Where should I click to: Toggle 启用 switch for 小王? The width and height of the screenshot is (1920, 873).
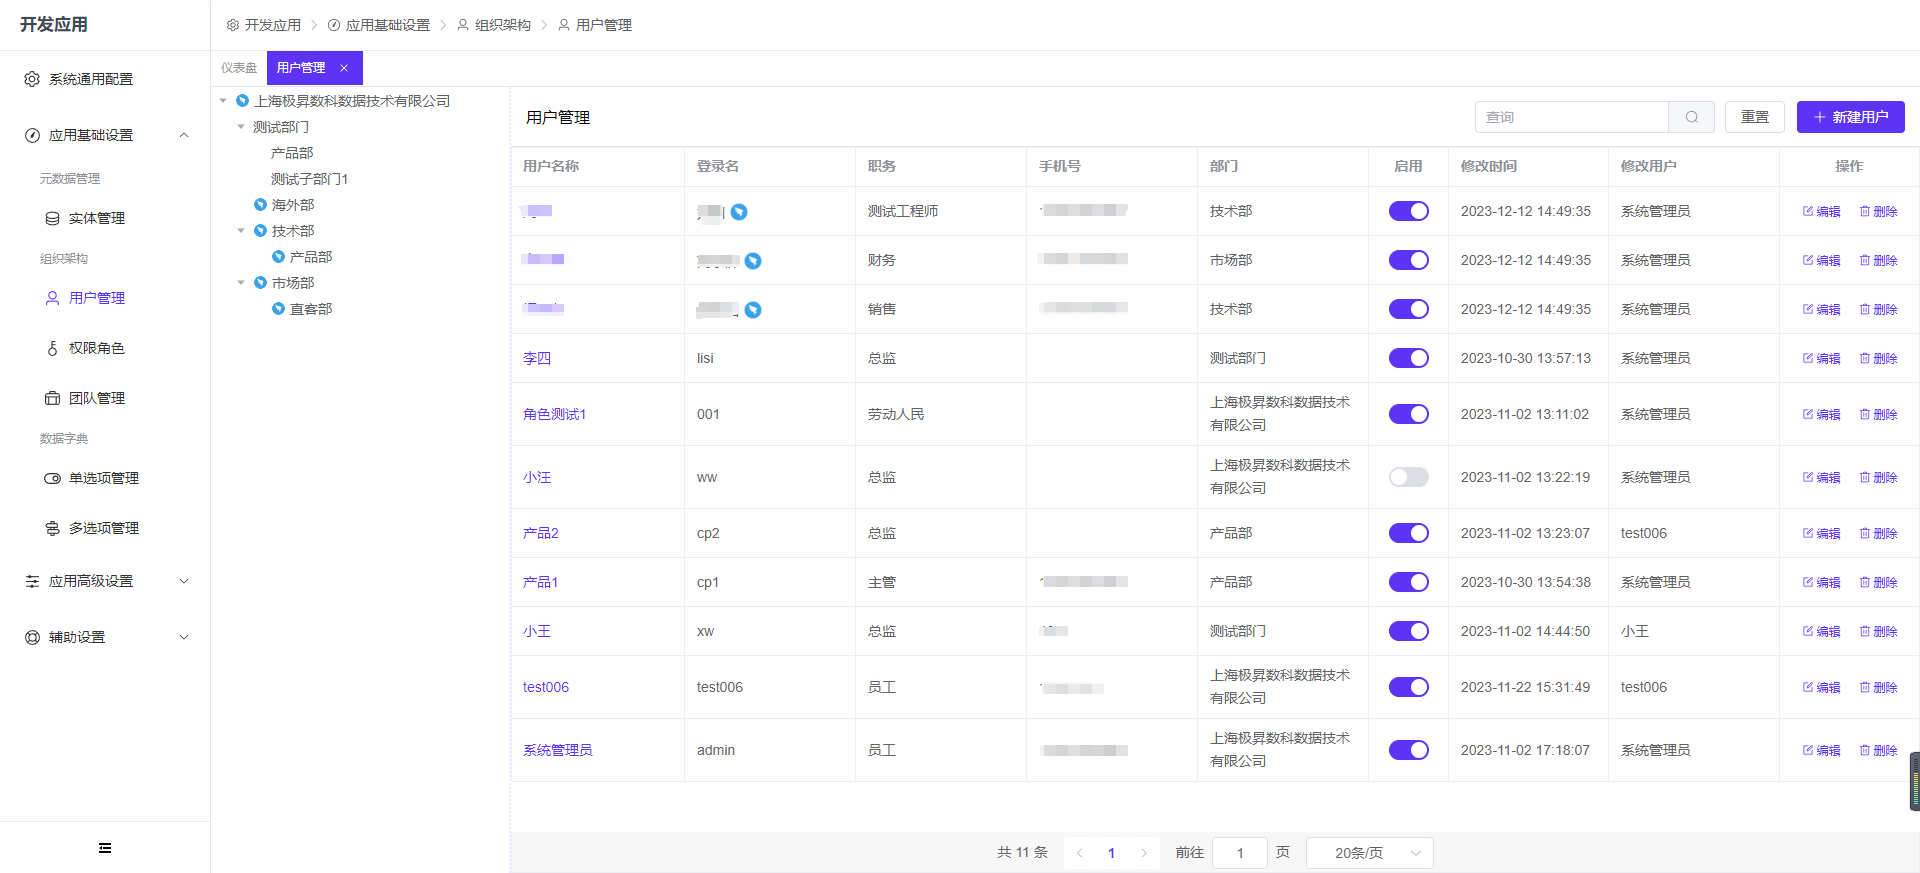[x=1408, y=631]
